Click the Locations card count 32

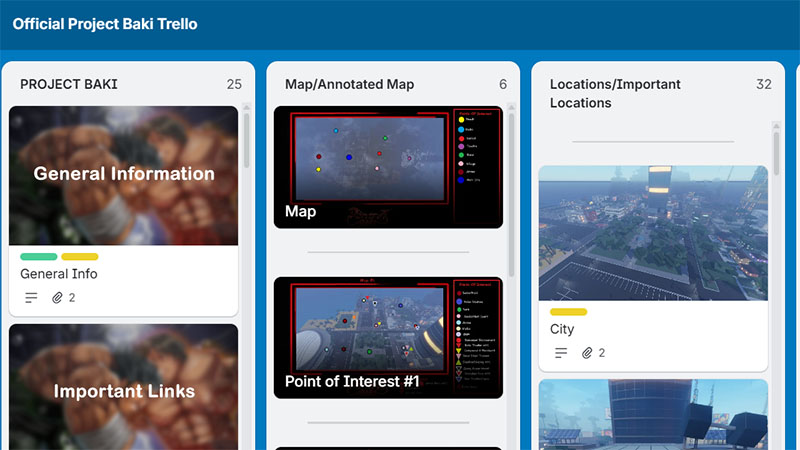click(764, 84)
